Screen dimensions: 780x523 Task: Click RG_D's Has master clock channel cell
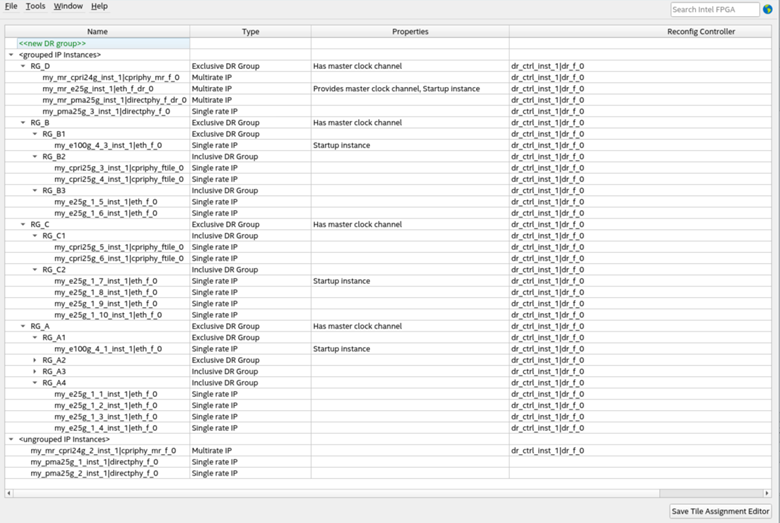click(410, 66)
